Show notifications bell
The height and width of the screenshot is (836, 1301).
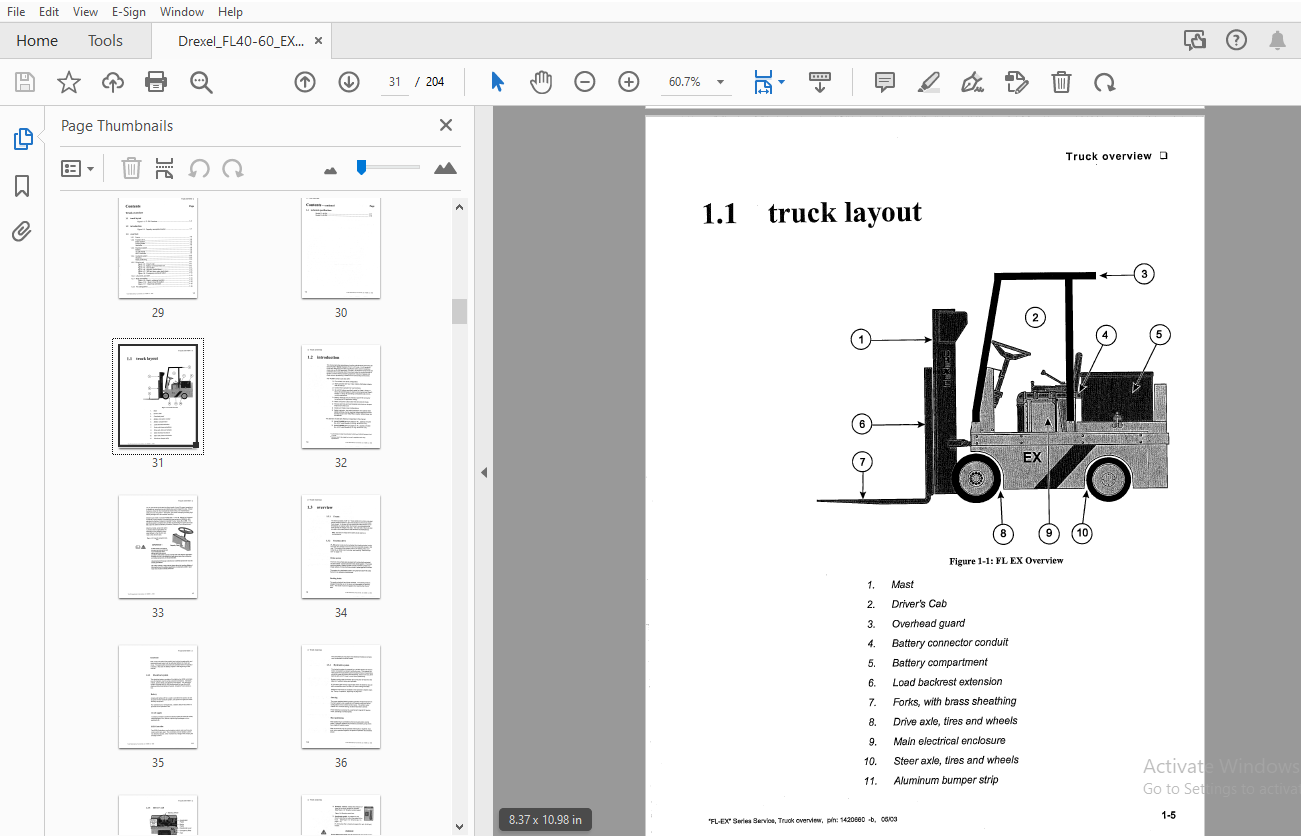pos(1277,41)
